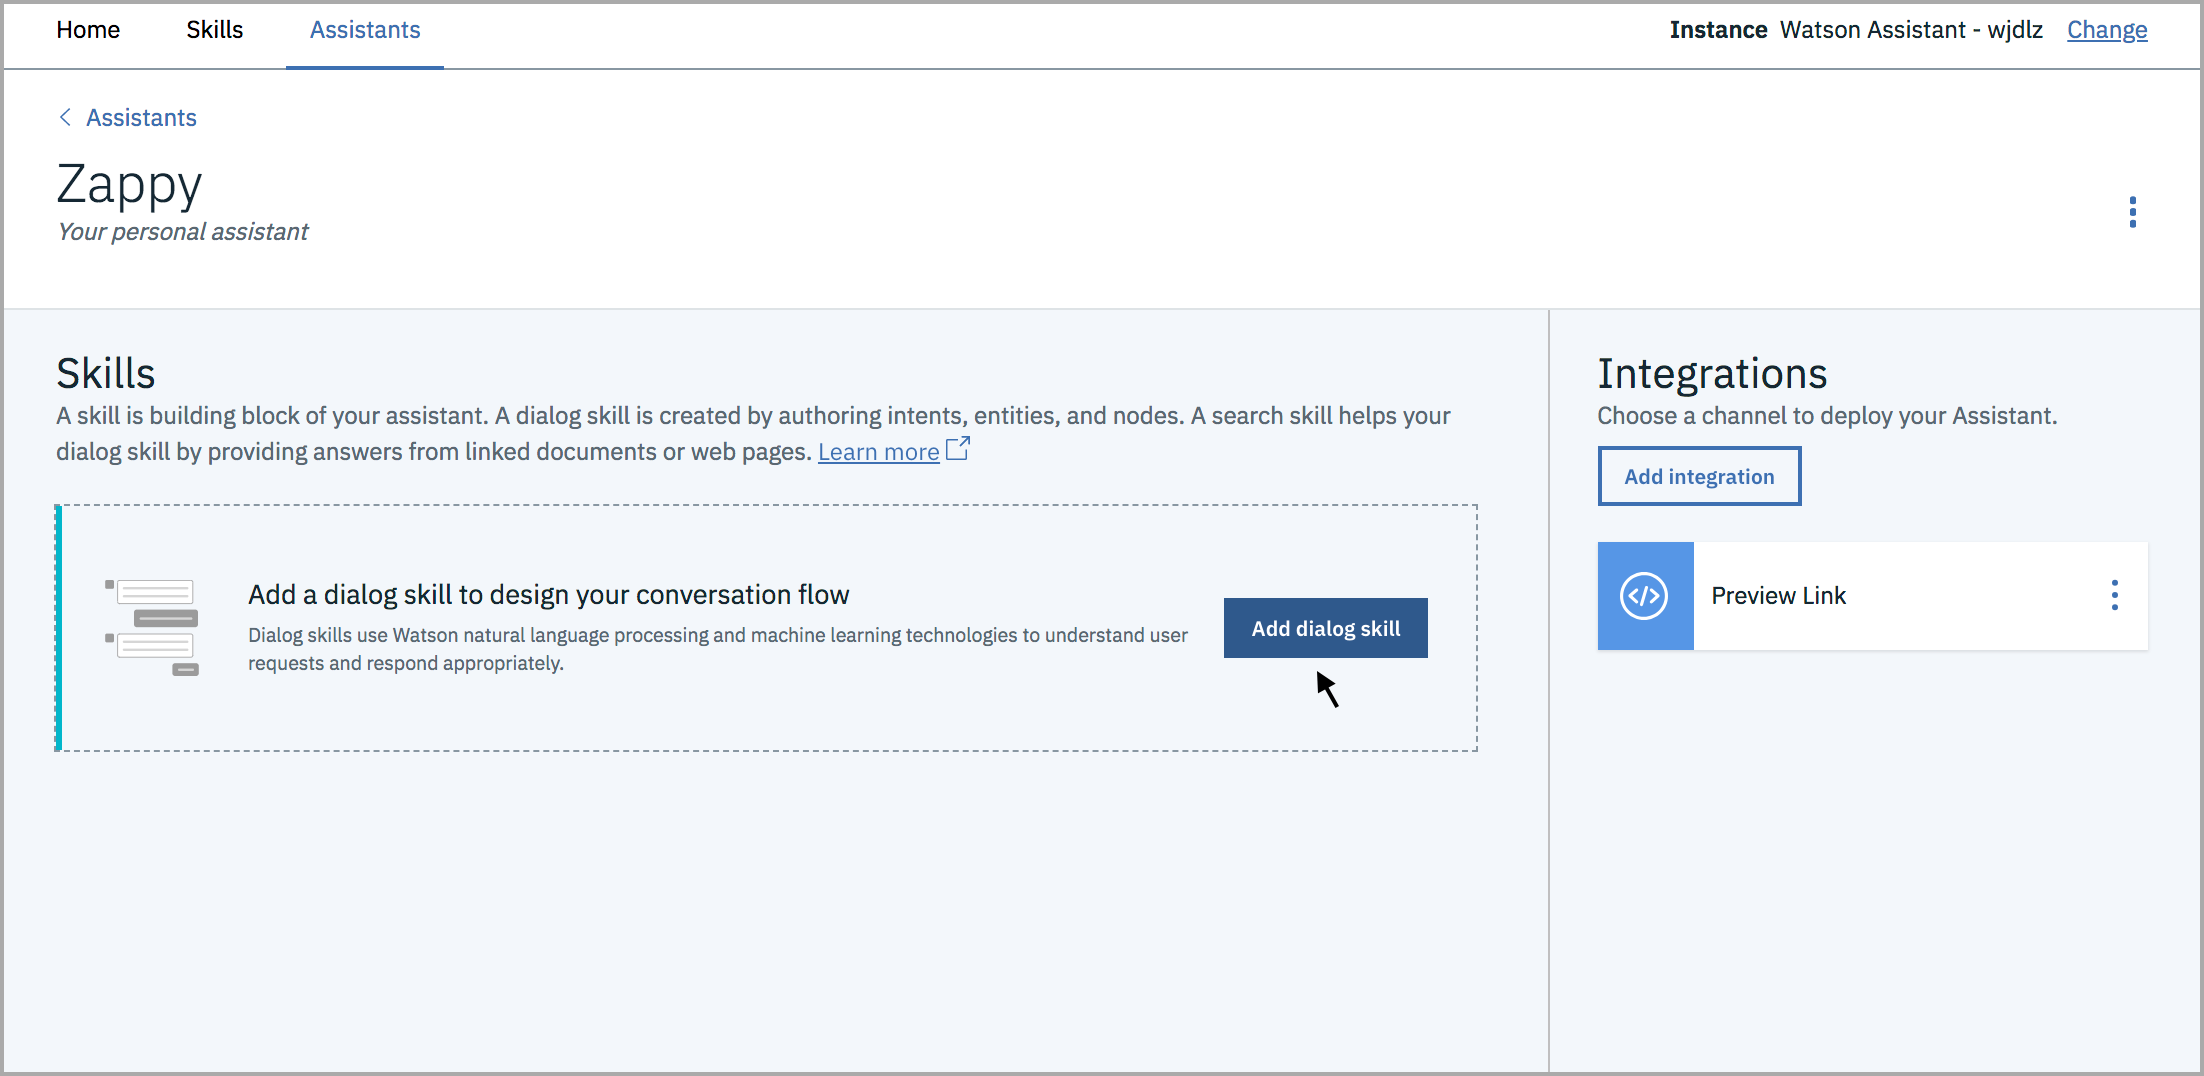Click the Add dialog skill button
This screenshot has height=1076, width=2204.
pos(1325,627)
